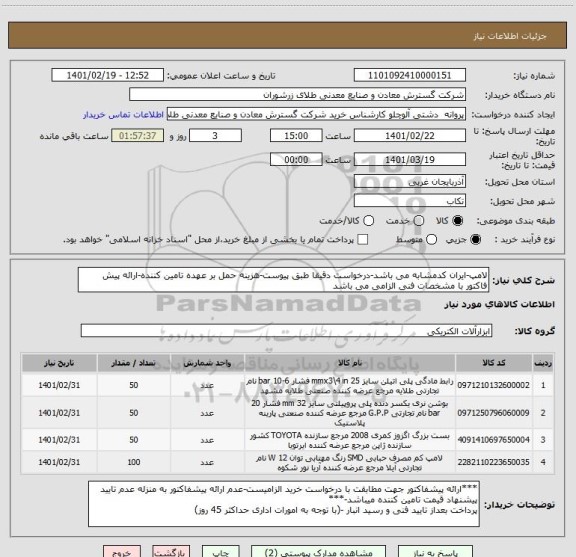The image size is (576, 557).
Task: Click the نام کالا column header
Action: (x=350, y=363)
